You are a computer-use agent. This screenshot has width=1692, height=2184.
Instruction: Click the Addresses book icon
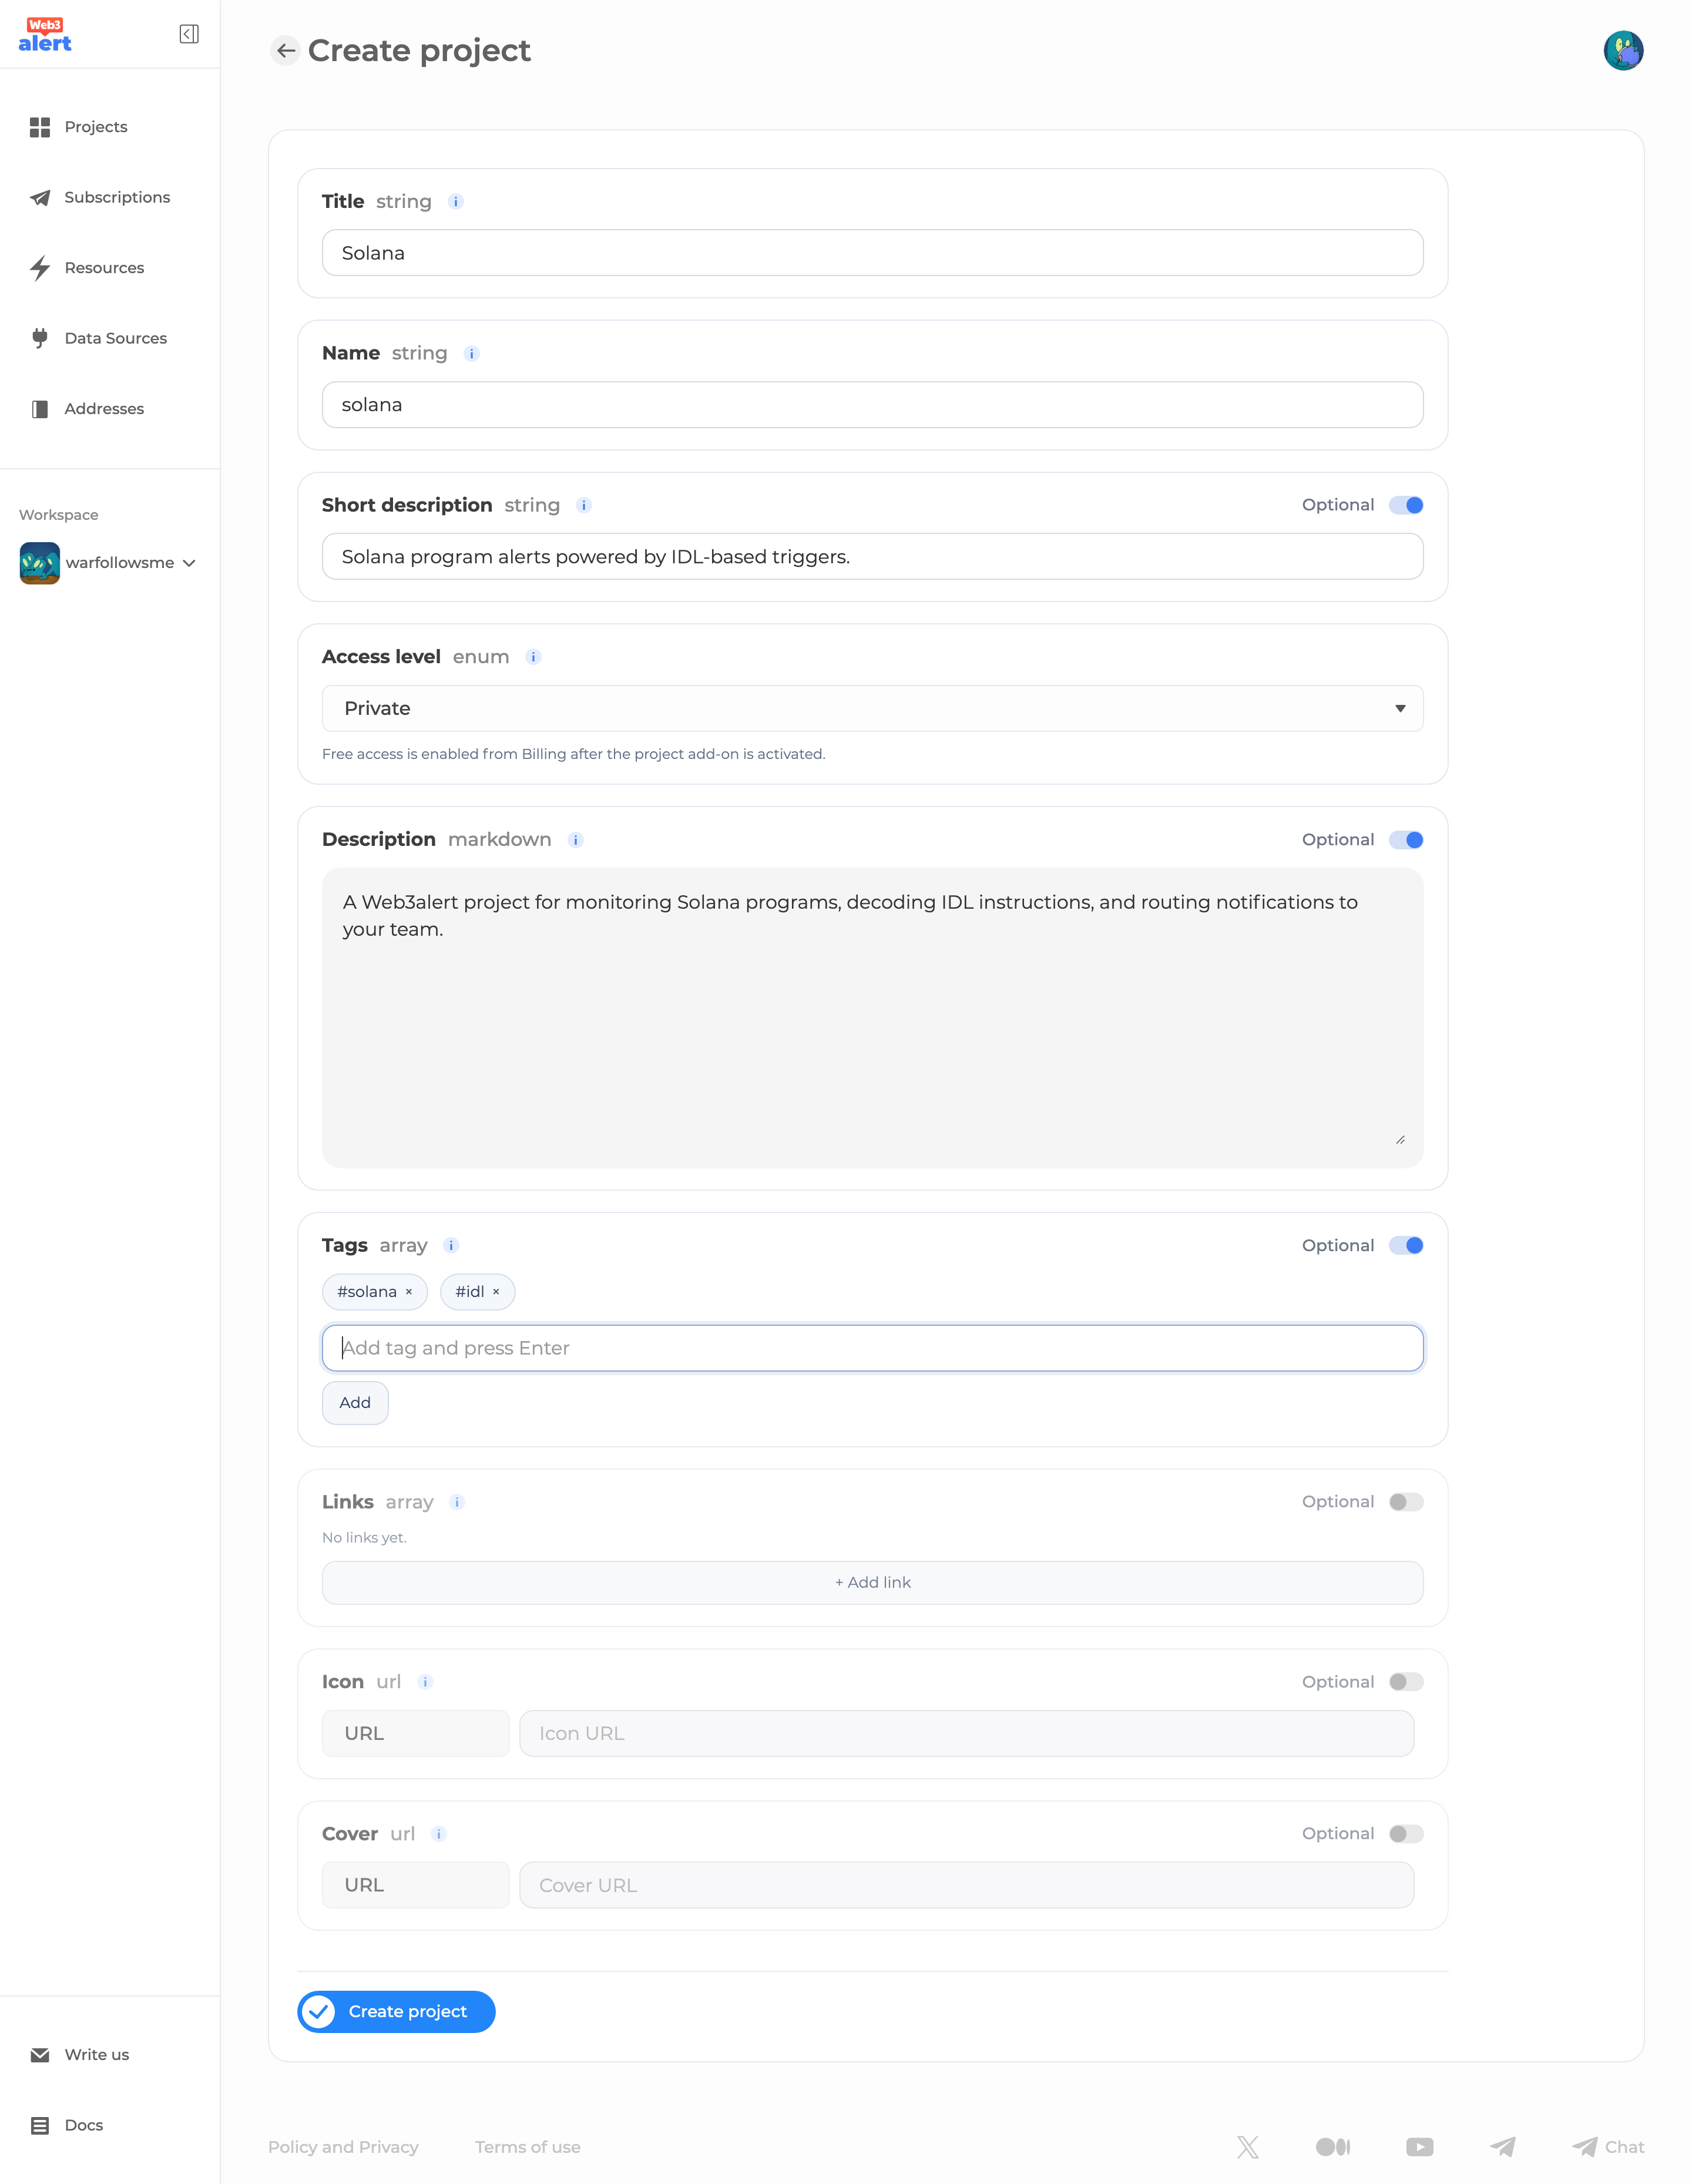pyautogui.click(x=40, y=409)
